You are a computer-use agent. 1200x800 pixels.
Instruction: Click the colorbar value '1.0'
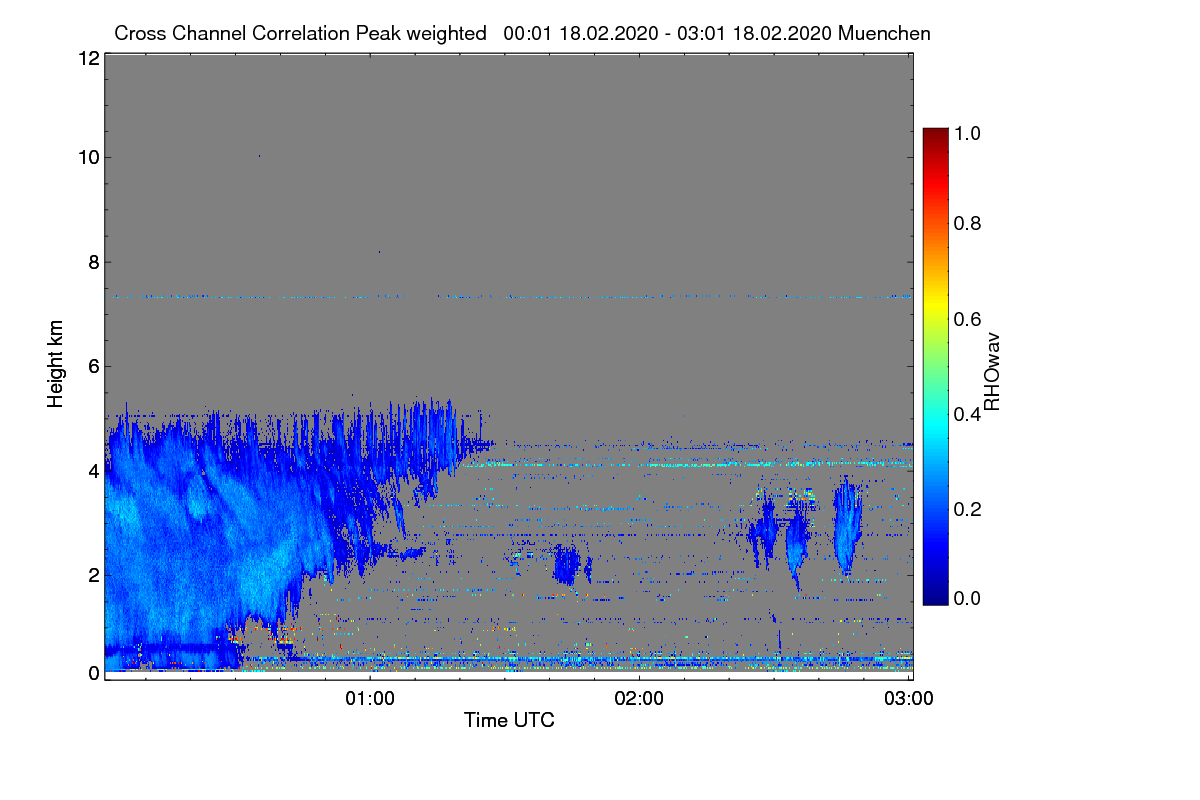[967, 131]
